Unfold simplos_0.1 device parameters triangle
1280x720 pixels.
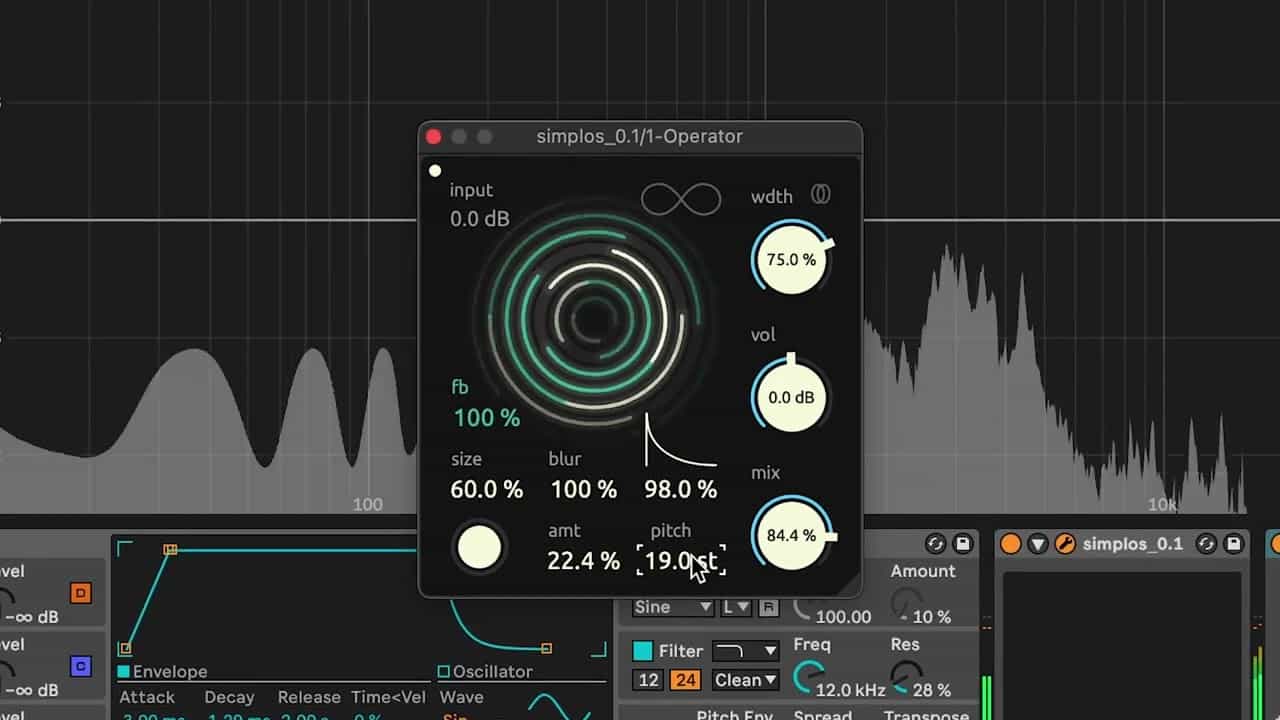coord(1038,544)
